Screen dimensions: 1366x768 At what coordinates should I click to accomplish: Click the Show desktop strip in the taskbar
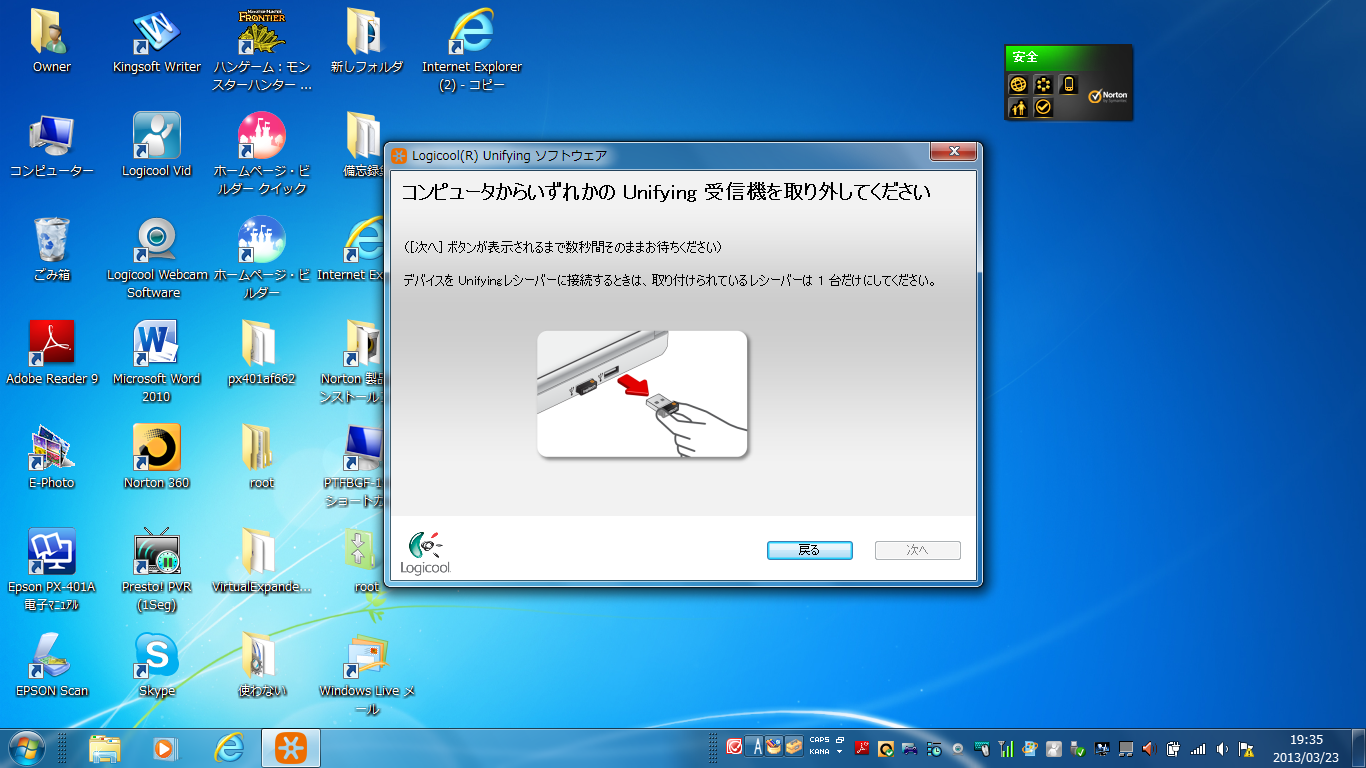pos(1359,748)
